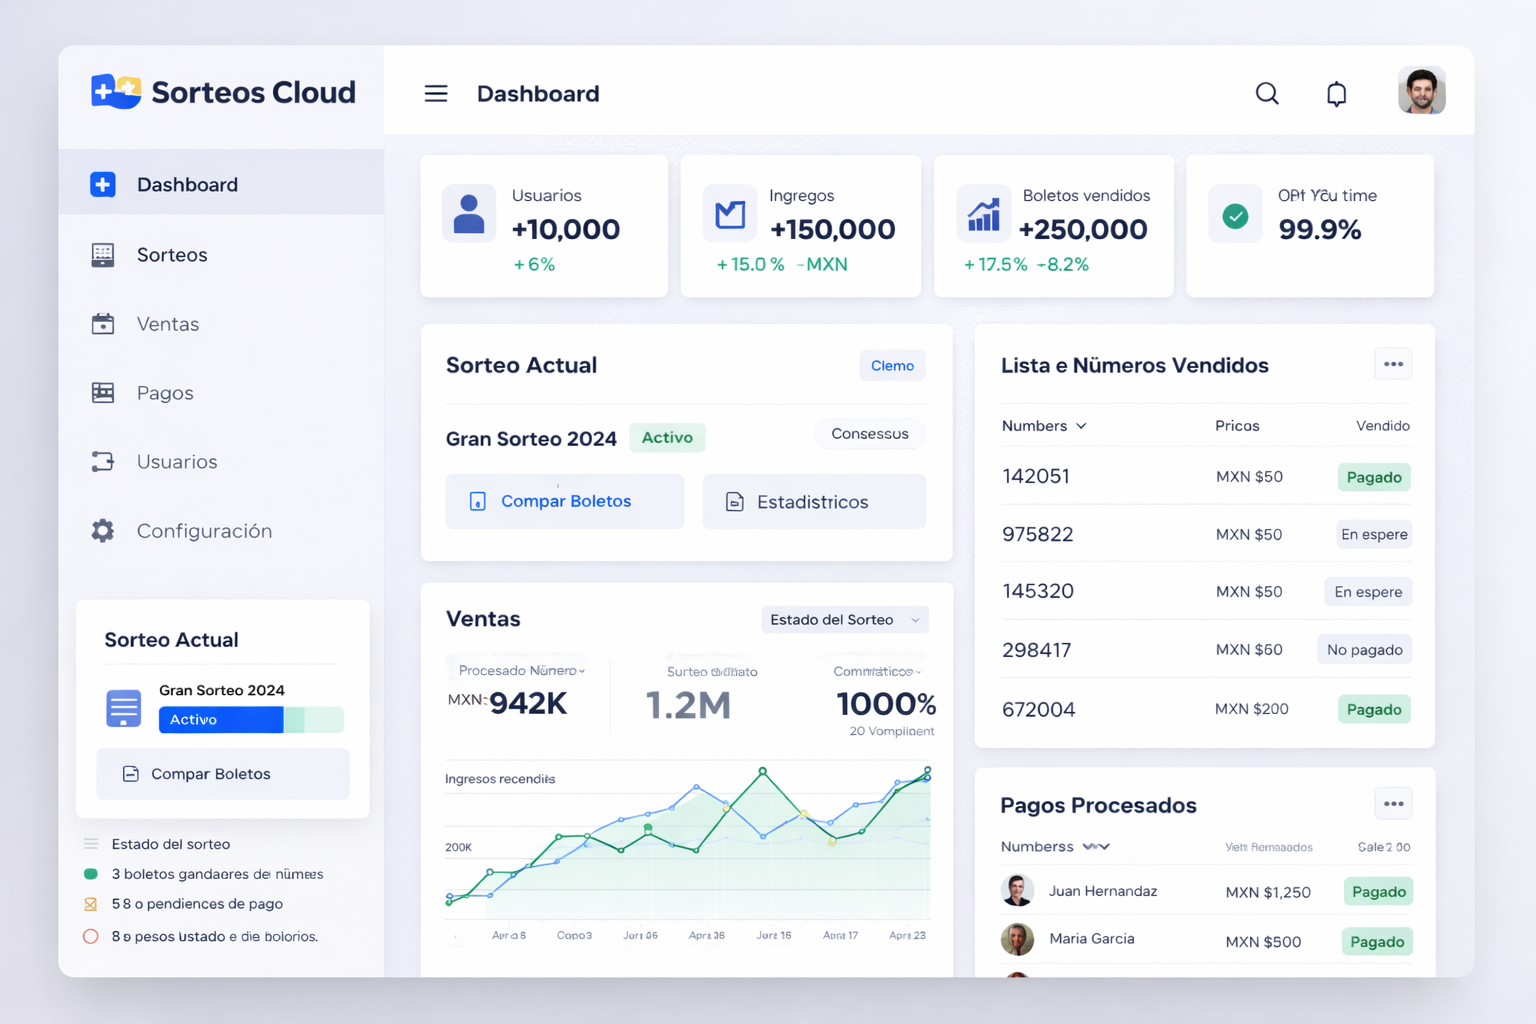
Task: Switch to the Dashboard section in sidebar
Action: [x=186, y=184]
